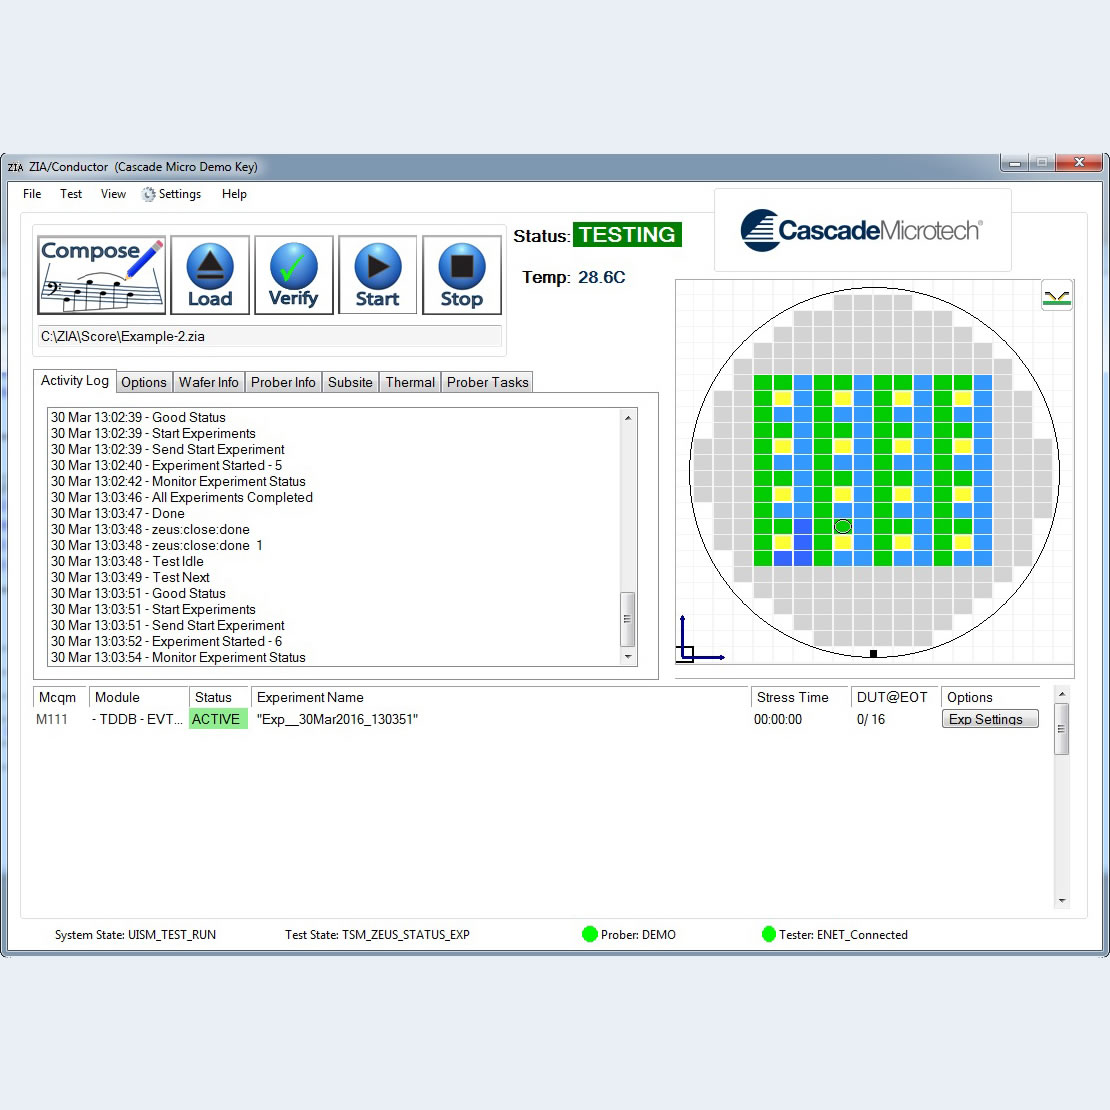Click the Verify checkmark icon
The width and height of the screenshot is (1110, 1110).
coord(294,275)
